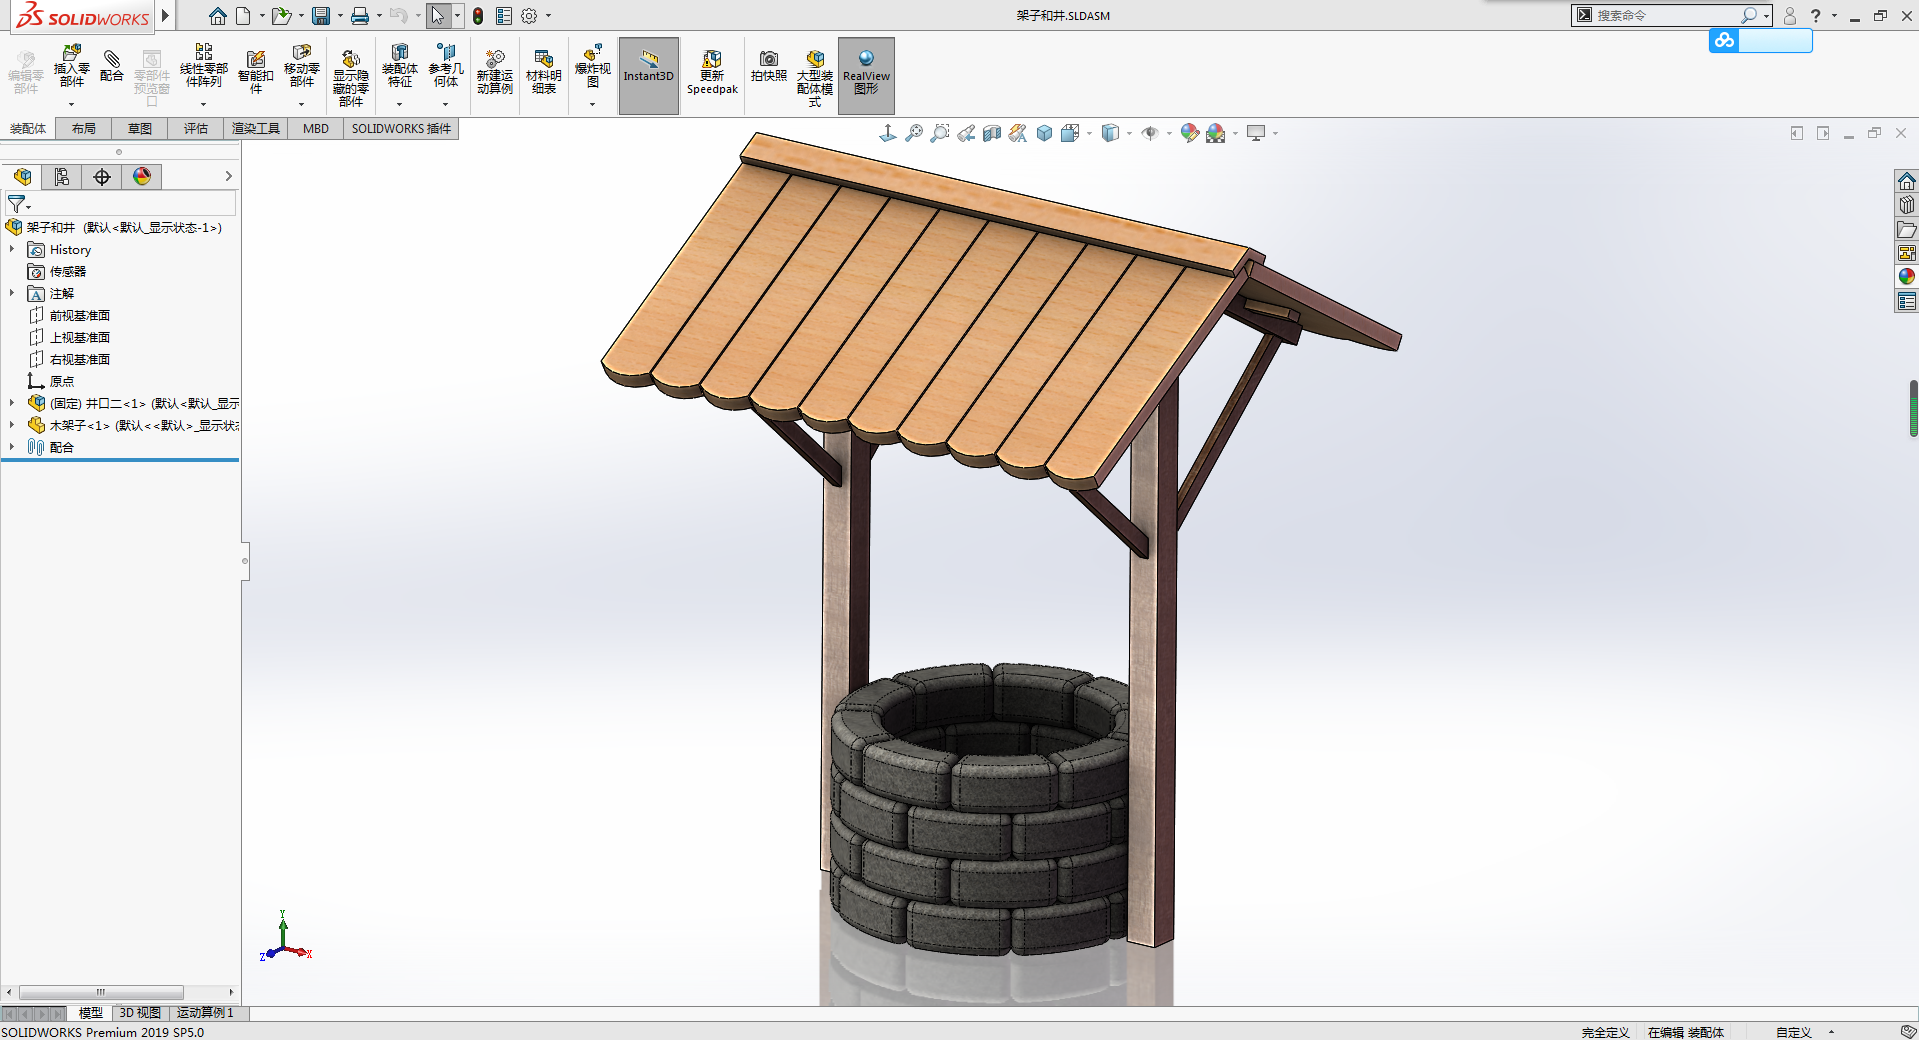Viewport: 1919px width, 1040px height.
Task: Open the Help question mark button
Action: click(x=1816, y=16)
